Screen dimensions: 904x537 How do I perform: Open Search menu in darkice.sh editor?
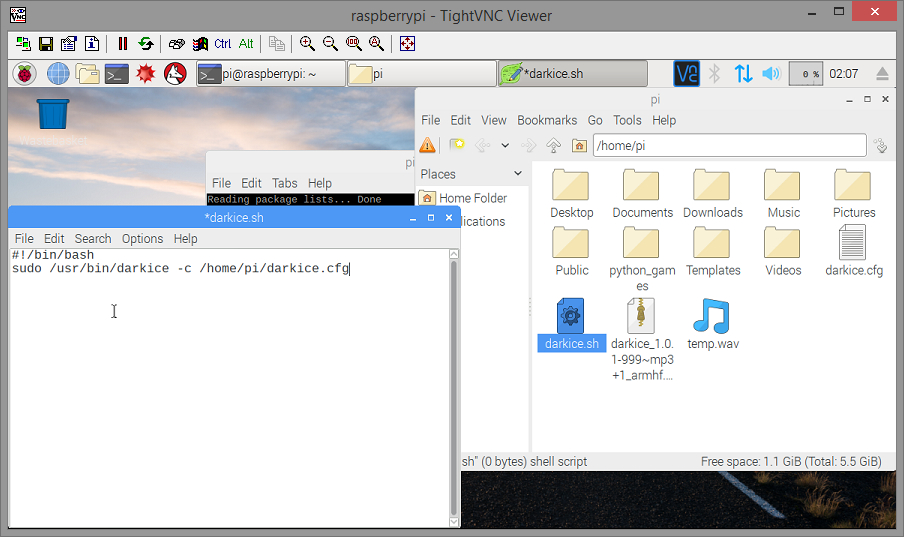pyautogui.click(x=93, y=239)
